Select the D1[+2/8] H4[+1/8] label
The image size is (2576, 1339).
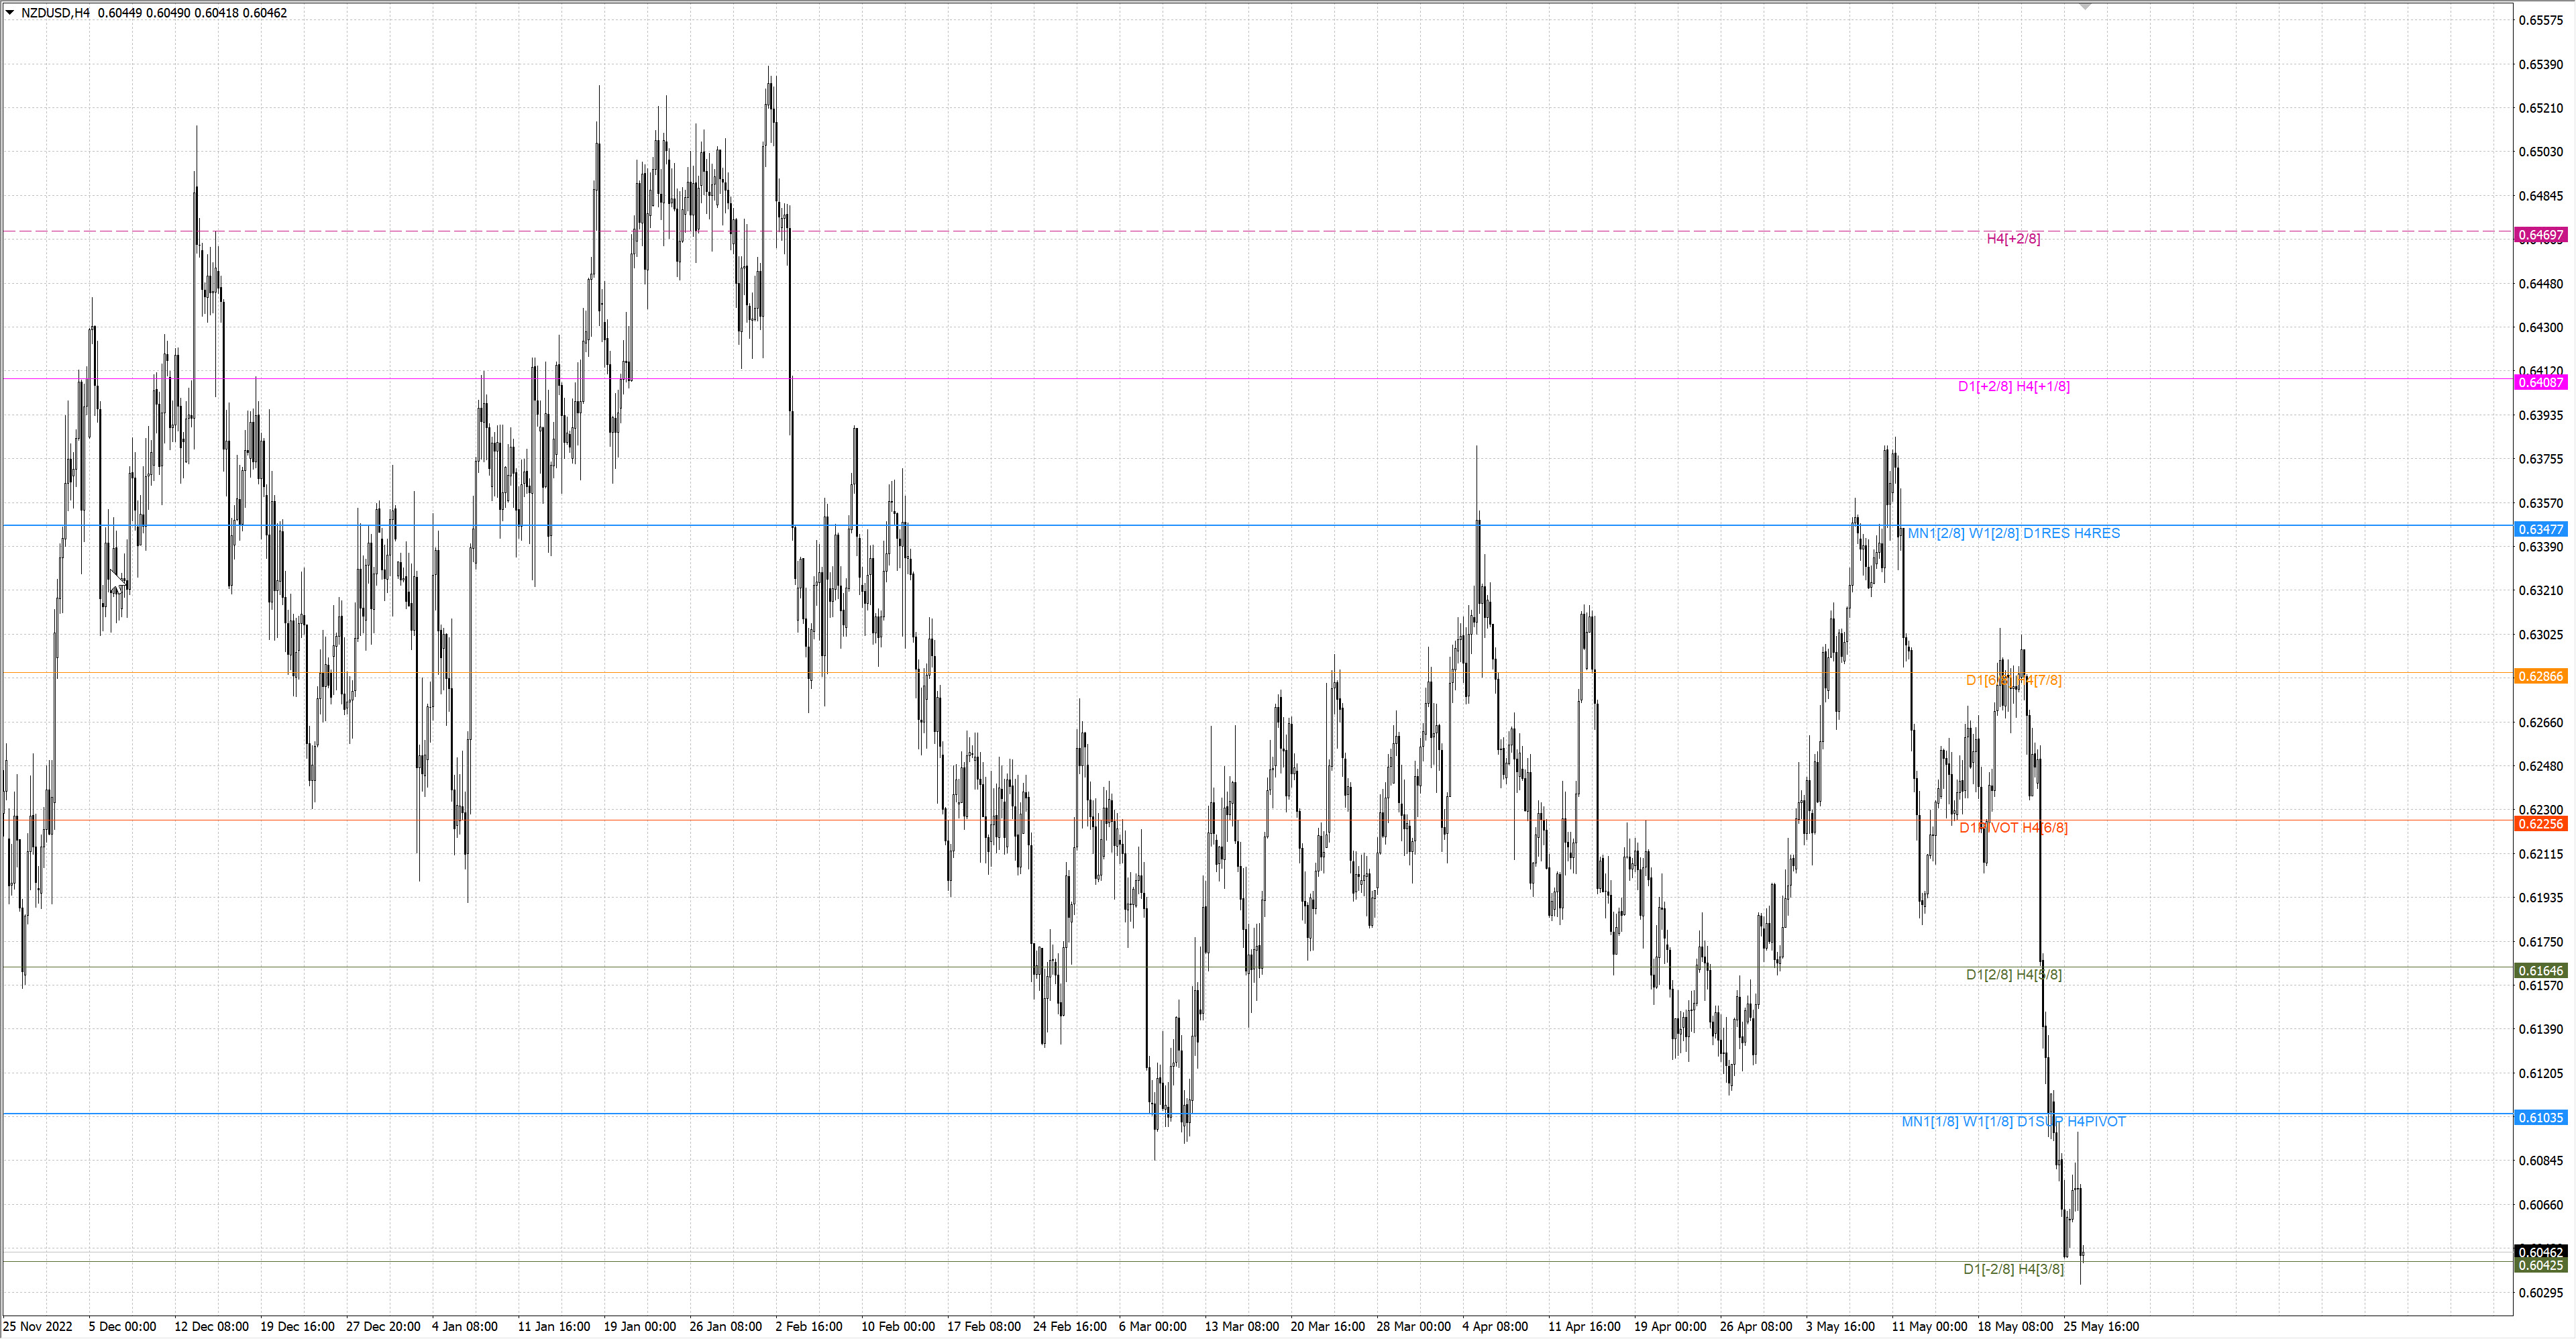(2014, 386)
